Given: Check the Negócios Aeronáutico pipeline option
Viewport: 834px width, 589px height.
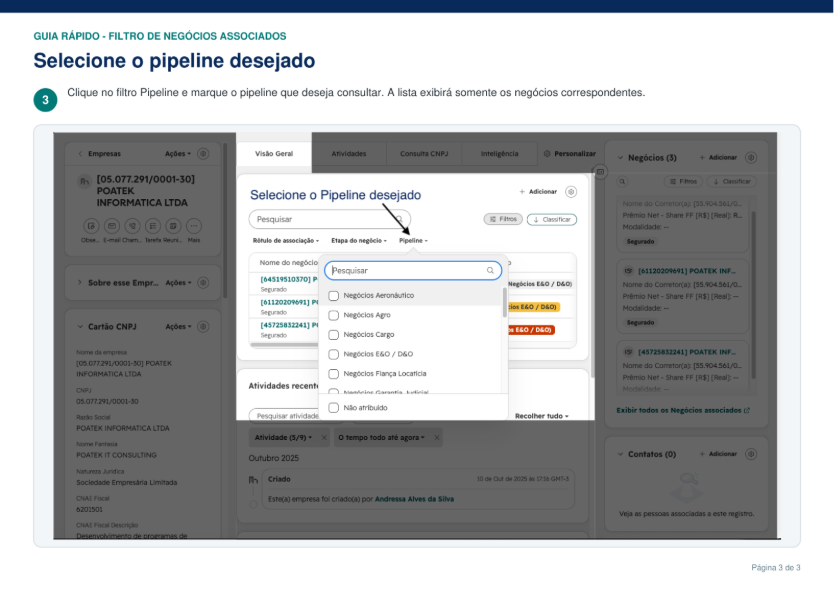Looking at the screenshot, I should pyautogui.click(x=333, y=295).
